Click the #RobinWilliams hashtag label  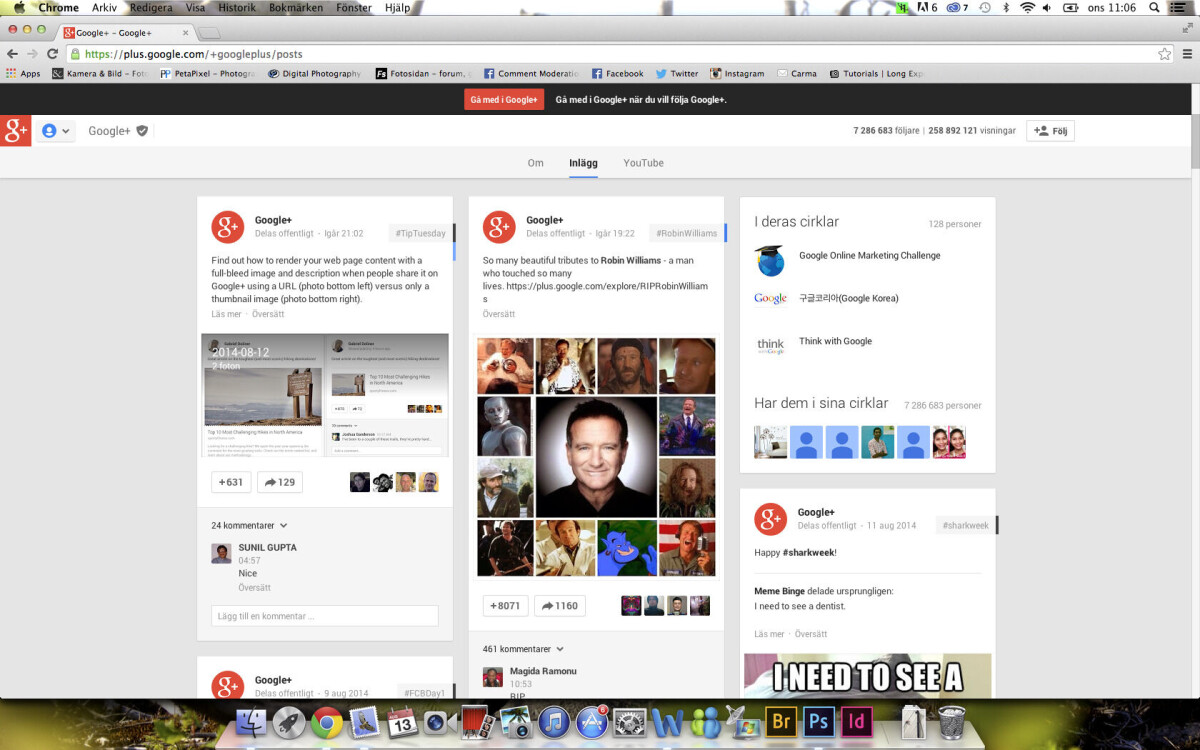click(x=686, y=233)
